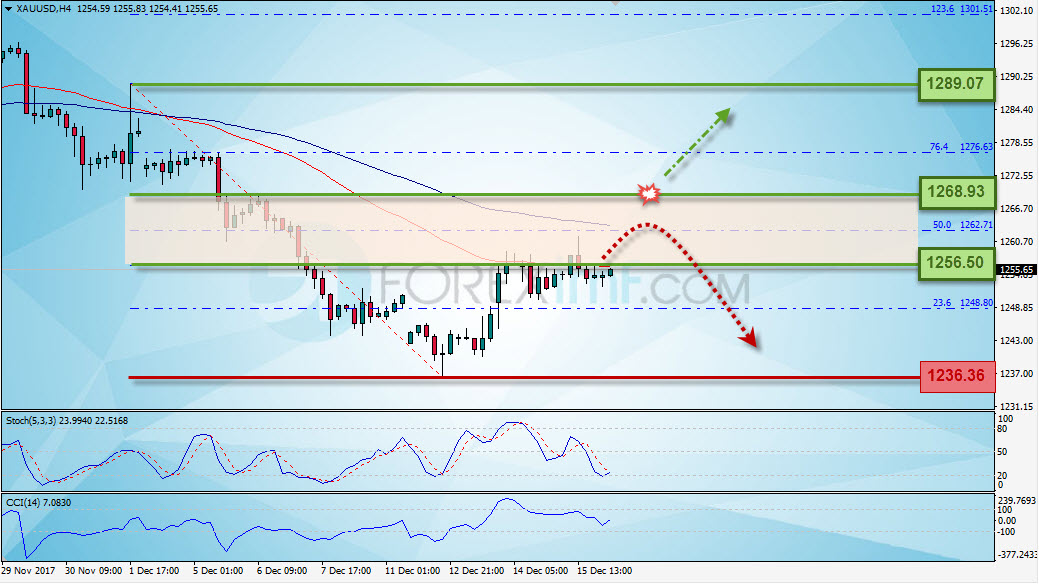1039x584 pixels.
Task: Click the 1284.40 price scale value
Action: coord(1016,109)
